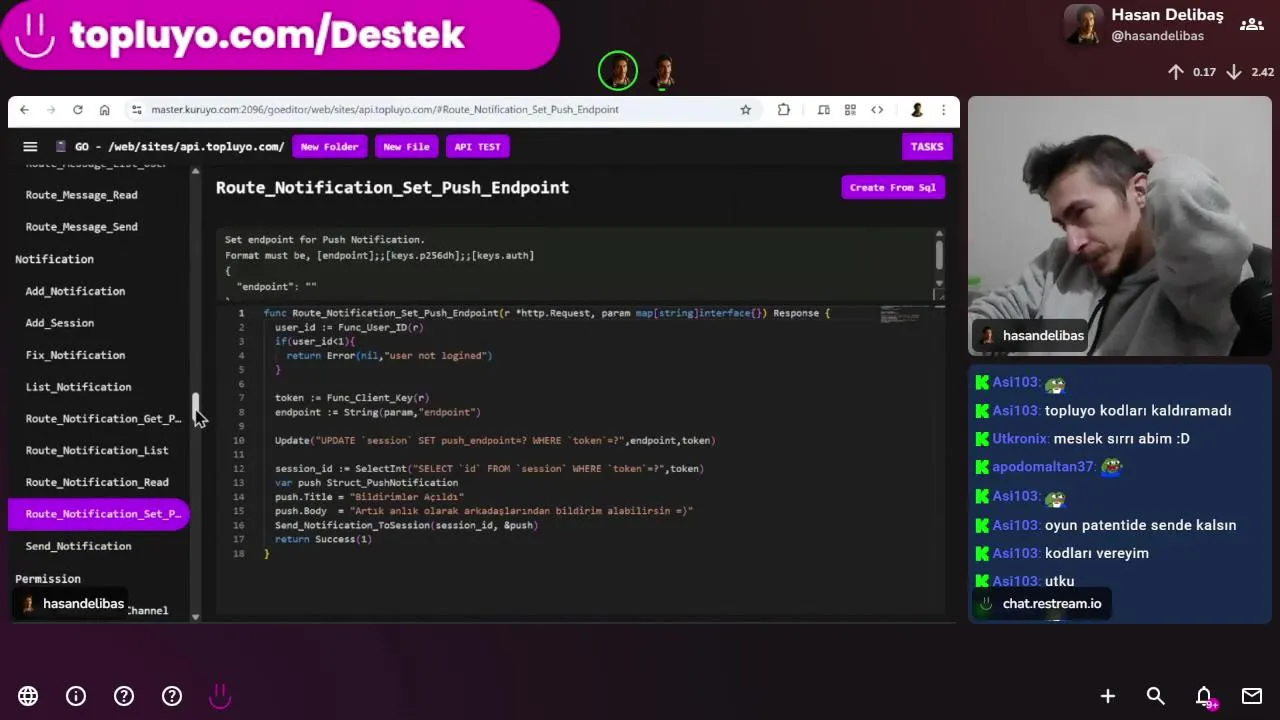Open the QR code extension icon
This screenshot has height=720, width=1280.
pos(850,110)
